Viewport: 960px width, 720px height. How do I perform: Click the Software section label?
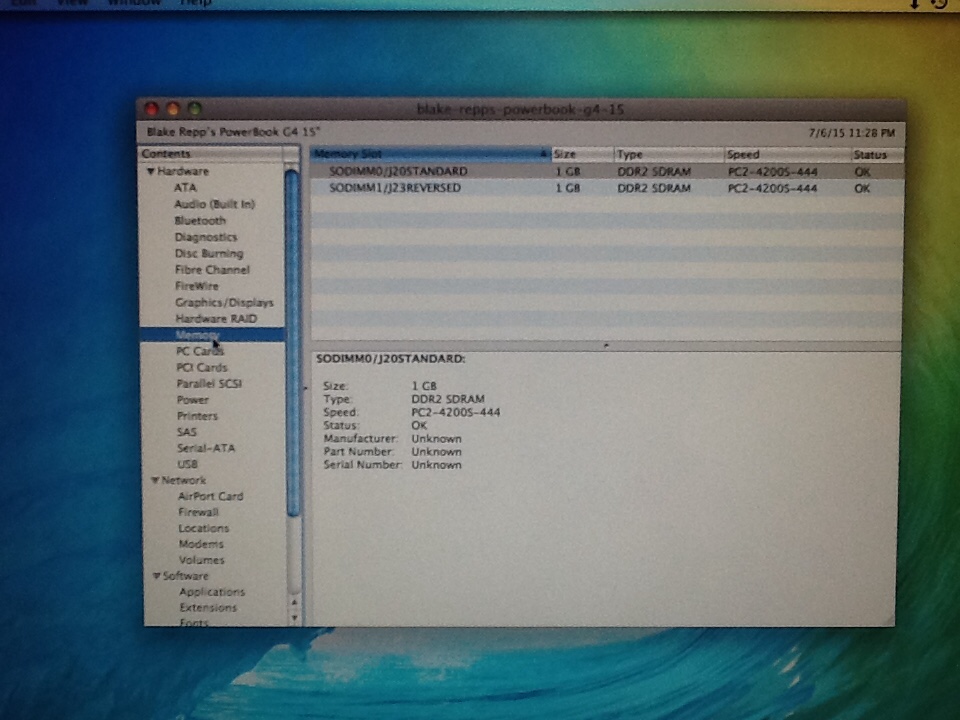pyautogui.click(x=186, y=576)
